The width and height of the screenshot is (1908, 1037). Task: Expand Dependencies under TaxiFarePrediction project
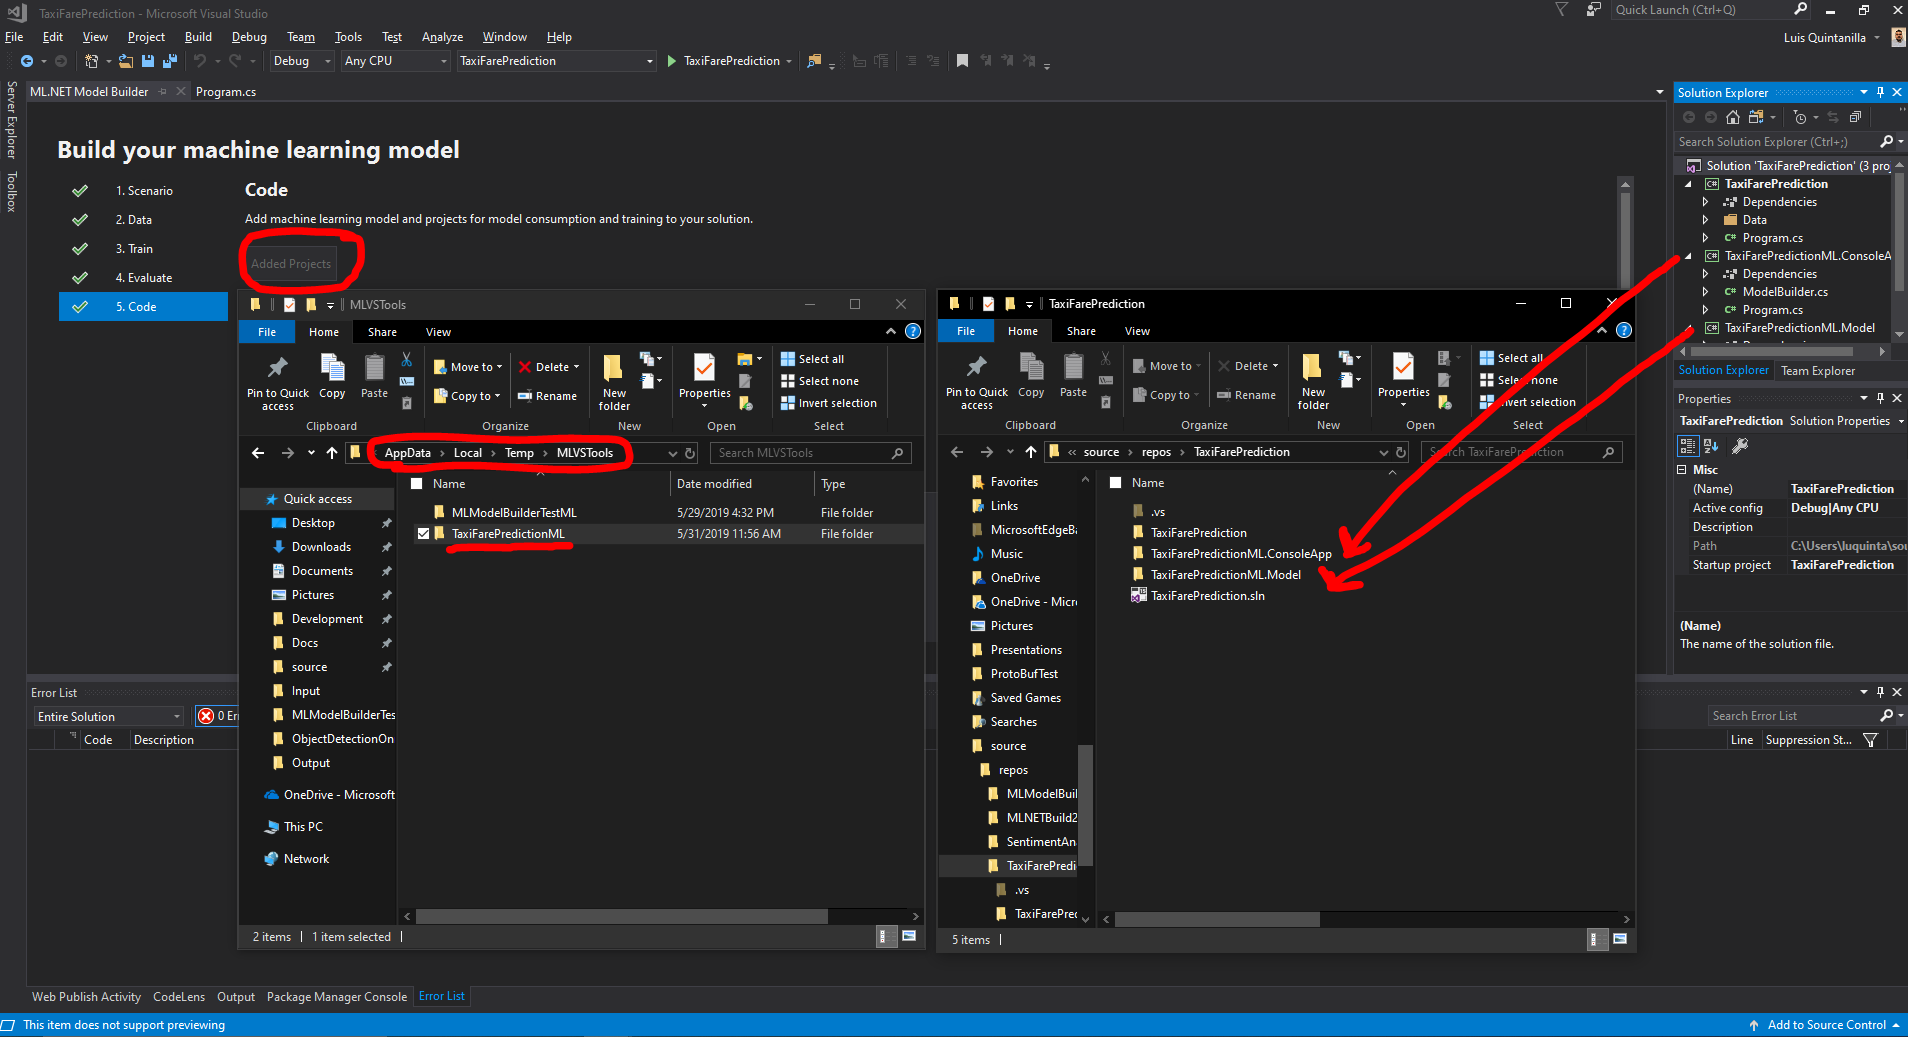[x=1705, y=202]
